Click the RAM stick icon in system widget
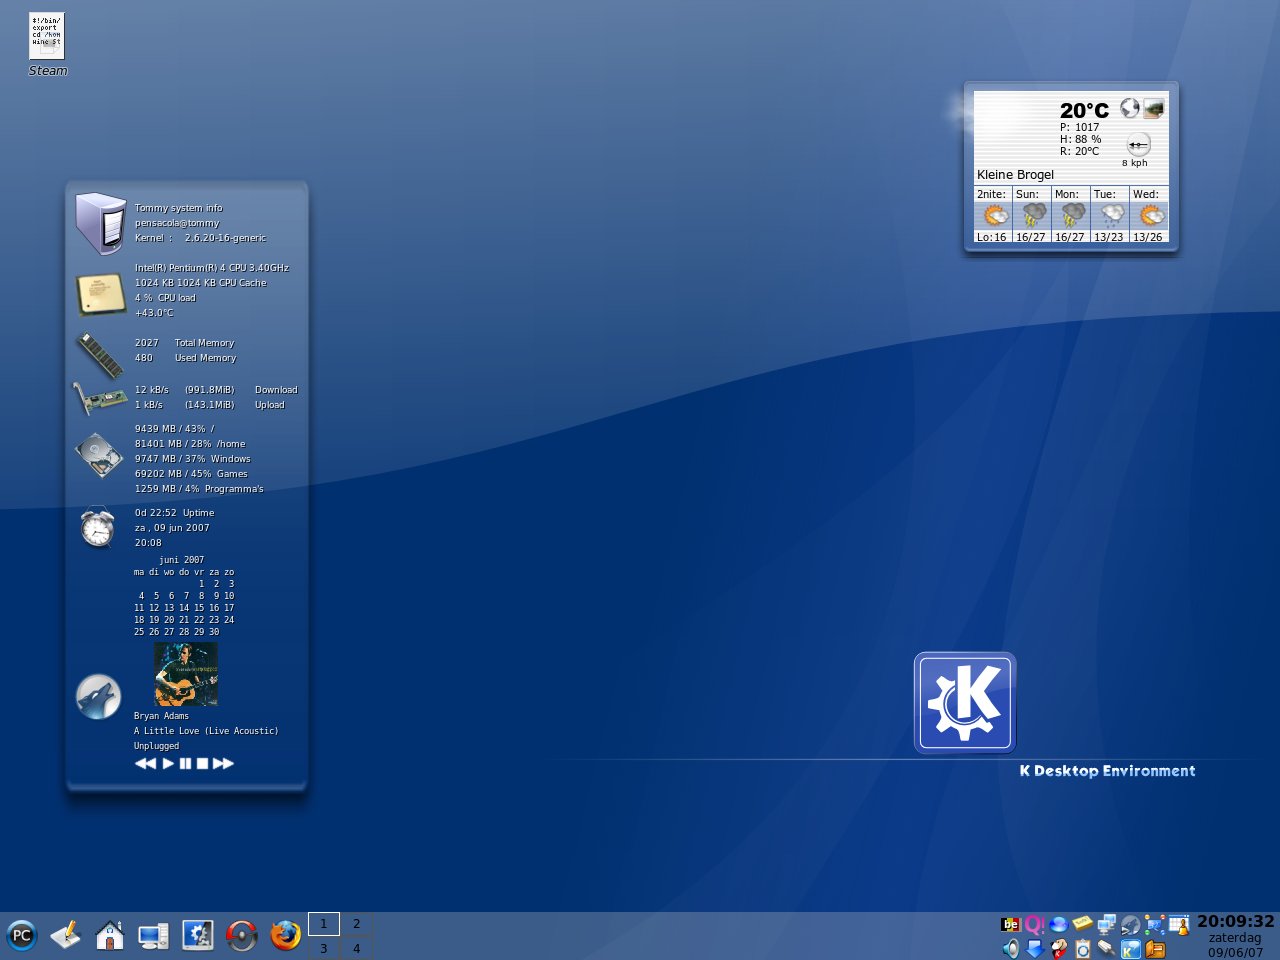 tap(99, 355)
